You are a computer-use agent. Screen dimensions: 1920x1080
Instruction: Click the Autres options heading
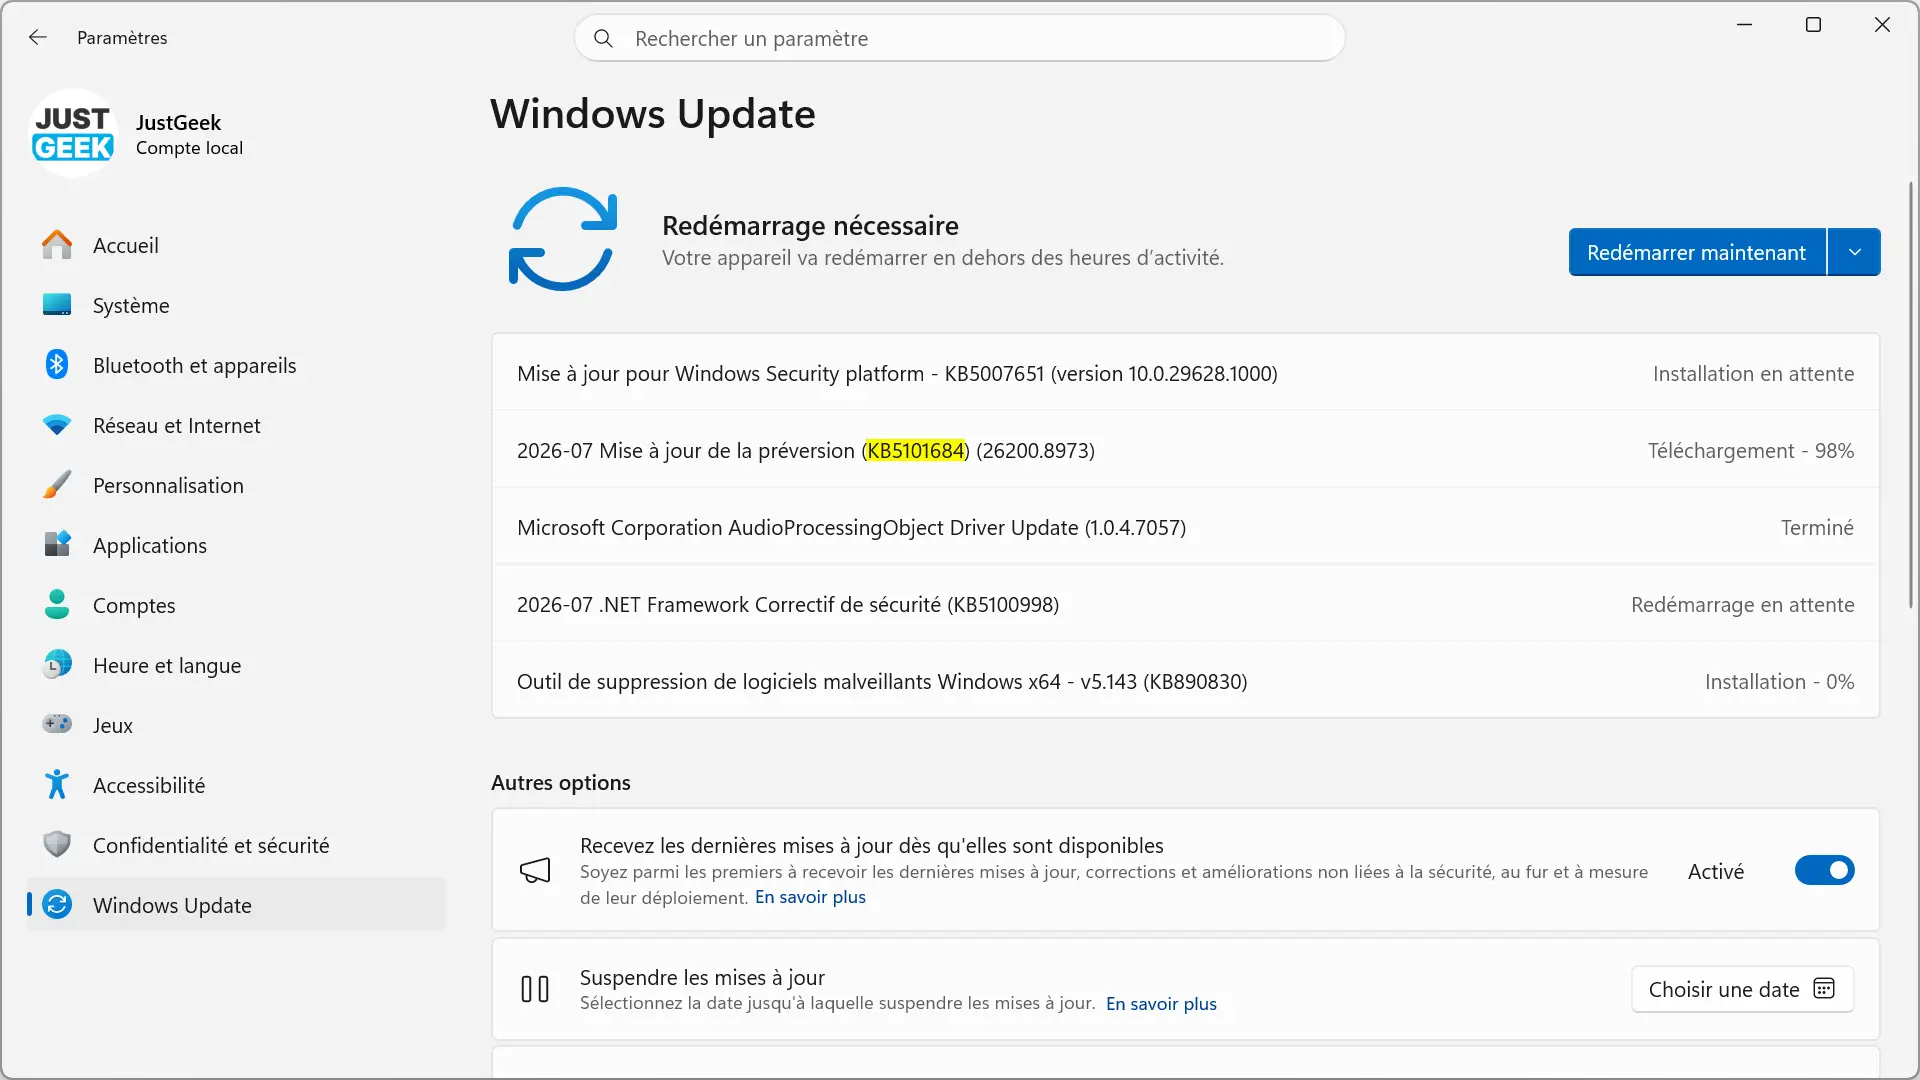pos(561,782)
